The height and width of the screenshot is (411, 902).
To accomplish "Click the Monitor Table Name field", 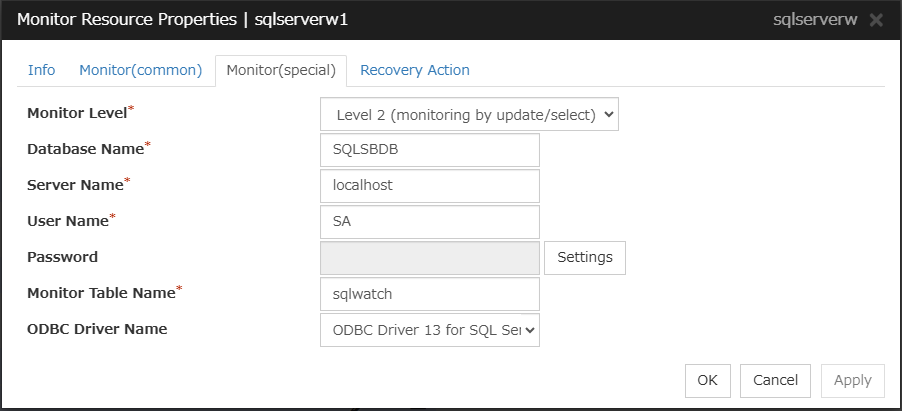I will (429, 294).
